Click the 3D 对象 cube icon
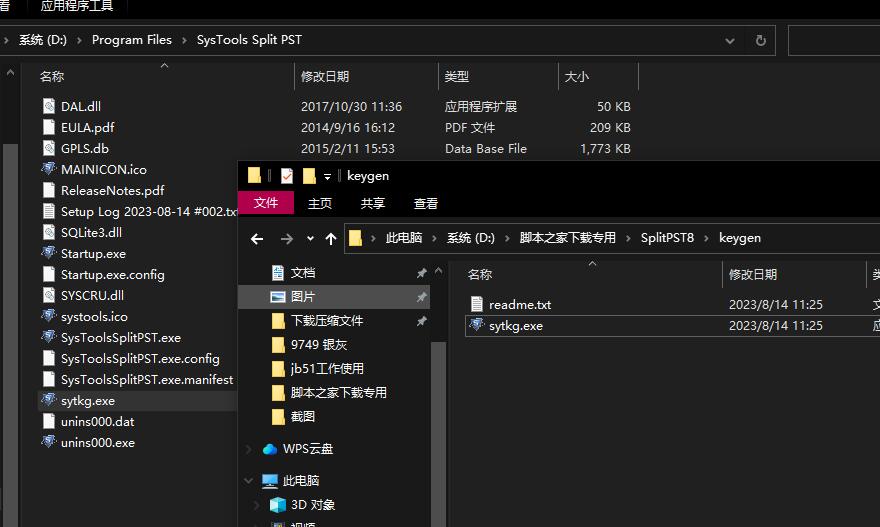 278,505
